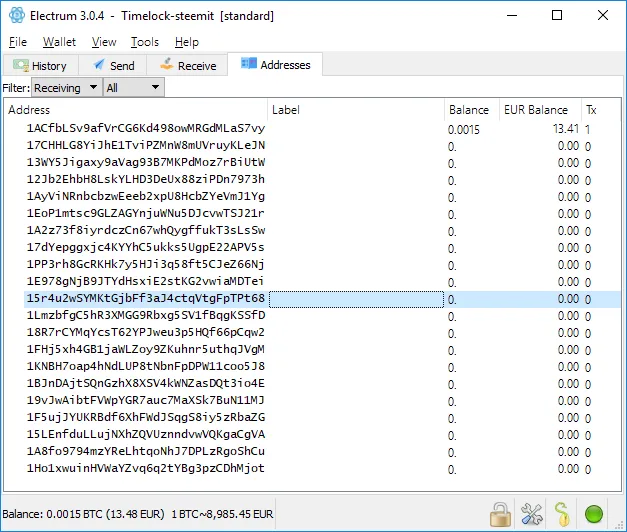This screenshot has height=532, width=627.
Task: Select address 12Jb2EhbH8LskYLHD3DeUx88ziPDn7973h
Action: [x=146, y=179]
